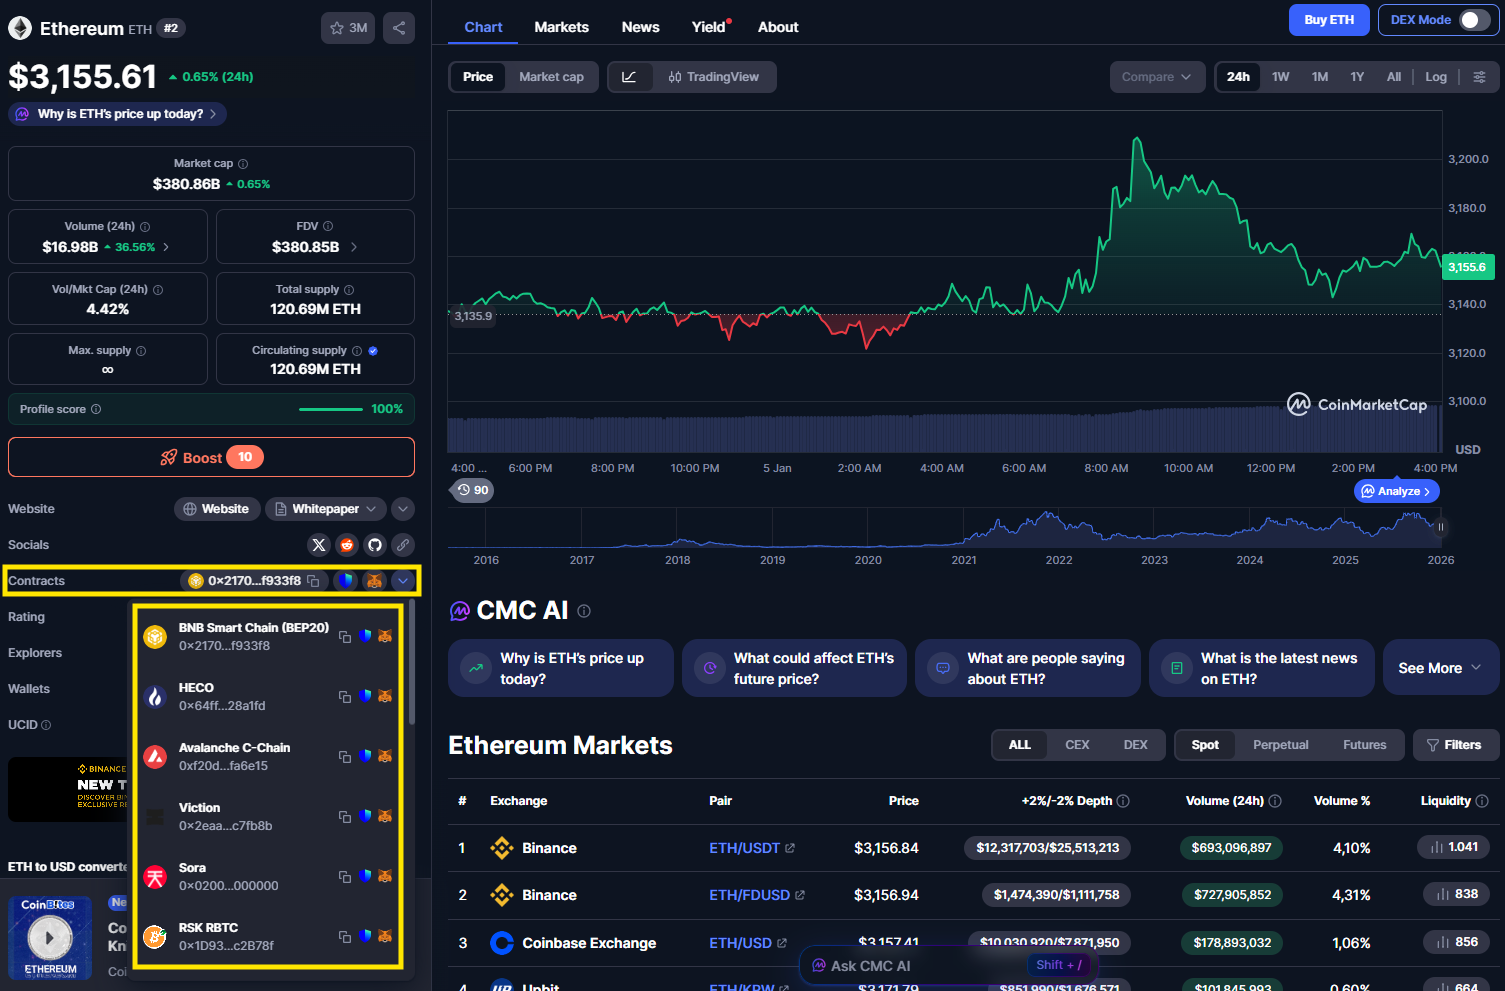Share the Ethereum page
This screenshot has width=1505, height=991.
click(x=399, y=28)
